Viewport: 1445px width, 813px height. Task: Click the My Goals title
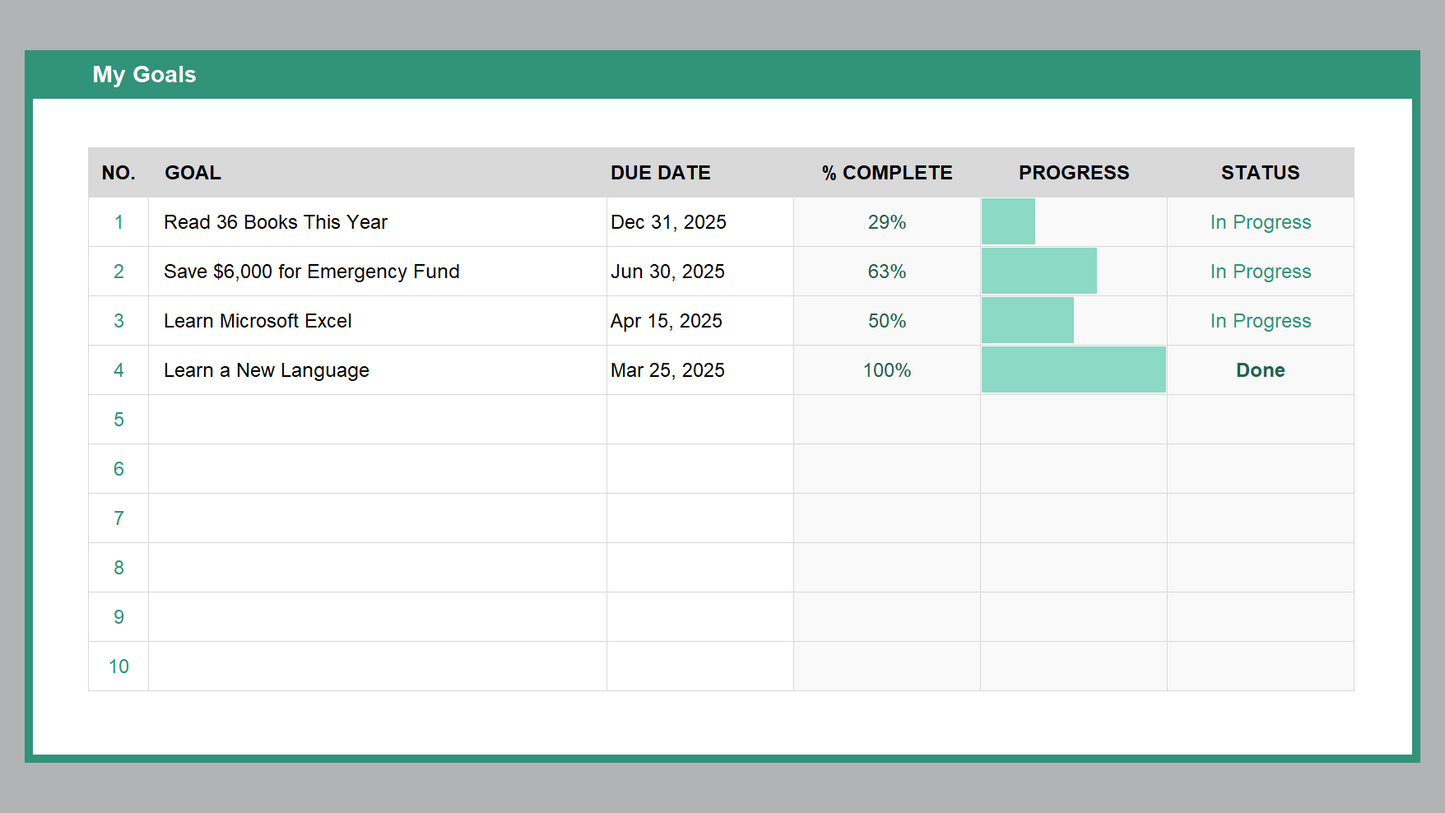pyautogui.click(x=144, y=75)
